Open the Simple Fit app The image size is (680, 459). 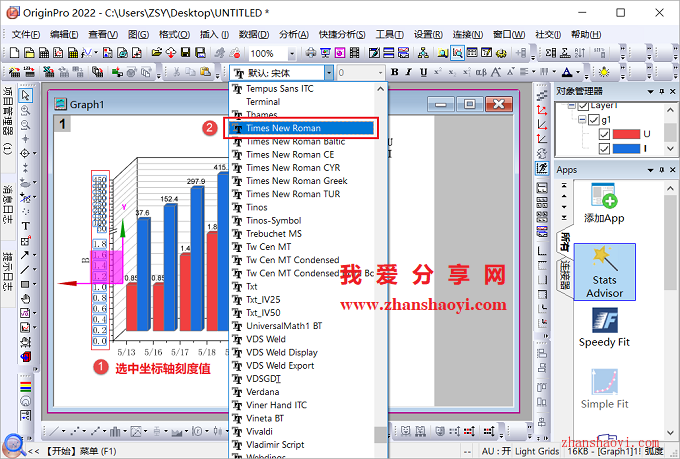[605, 389]
